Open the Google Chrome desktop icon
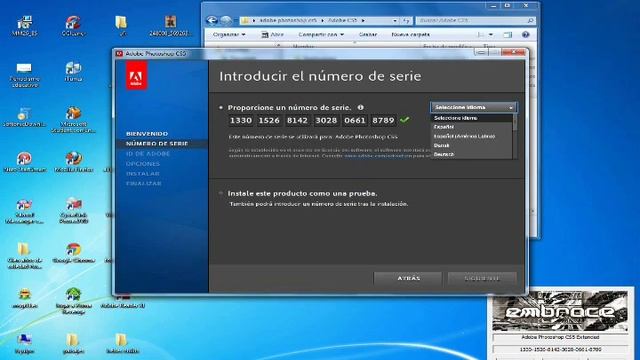The width and height of the screenshot is (640, 360). pos(73,253)
